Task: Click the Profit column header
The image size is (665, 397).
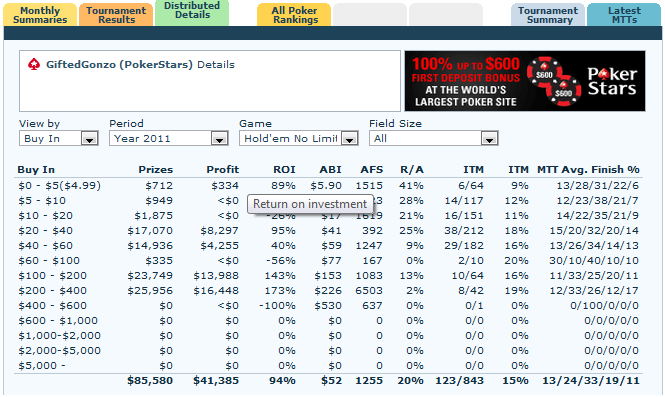Action: (x=223, y=170)
